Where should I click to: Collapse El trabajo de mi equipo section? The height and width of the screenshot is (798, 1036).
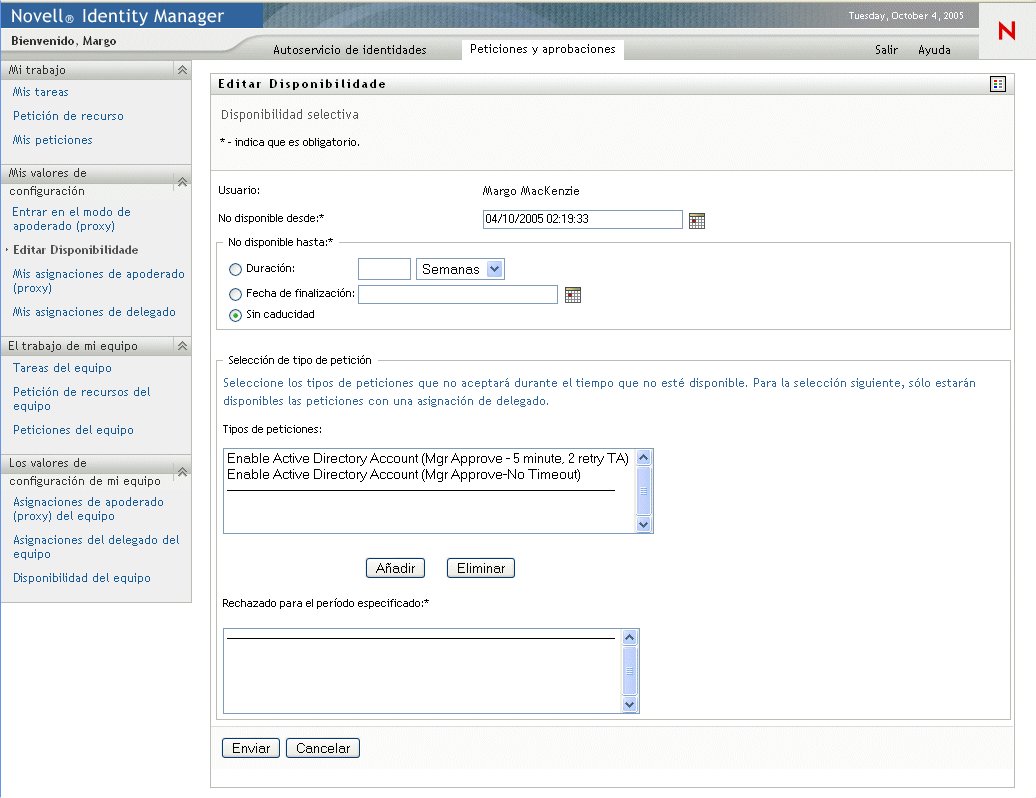tap(182, 346)
